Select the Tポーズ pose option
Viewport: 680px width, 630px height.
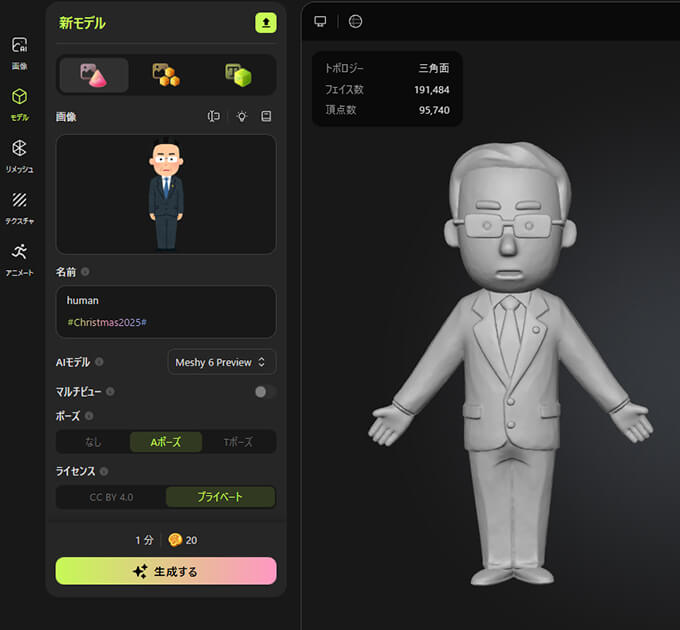(x=238, y=442)
